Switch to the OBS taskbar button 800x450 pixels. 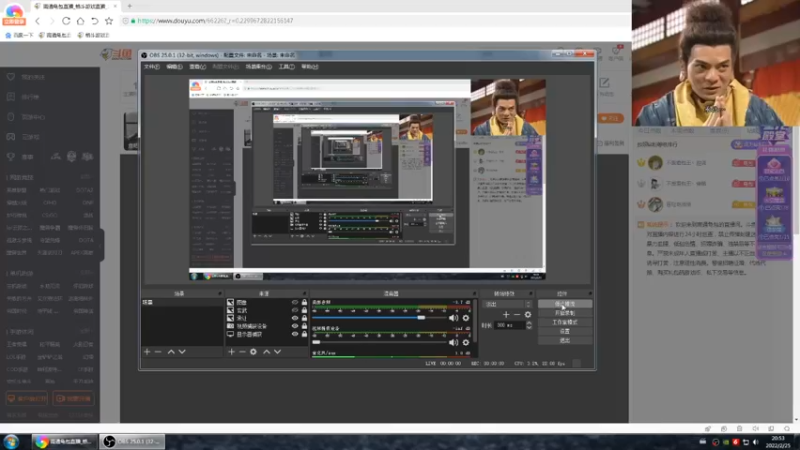click(x=133, y=442)
